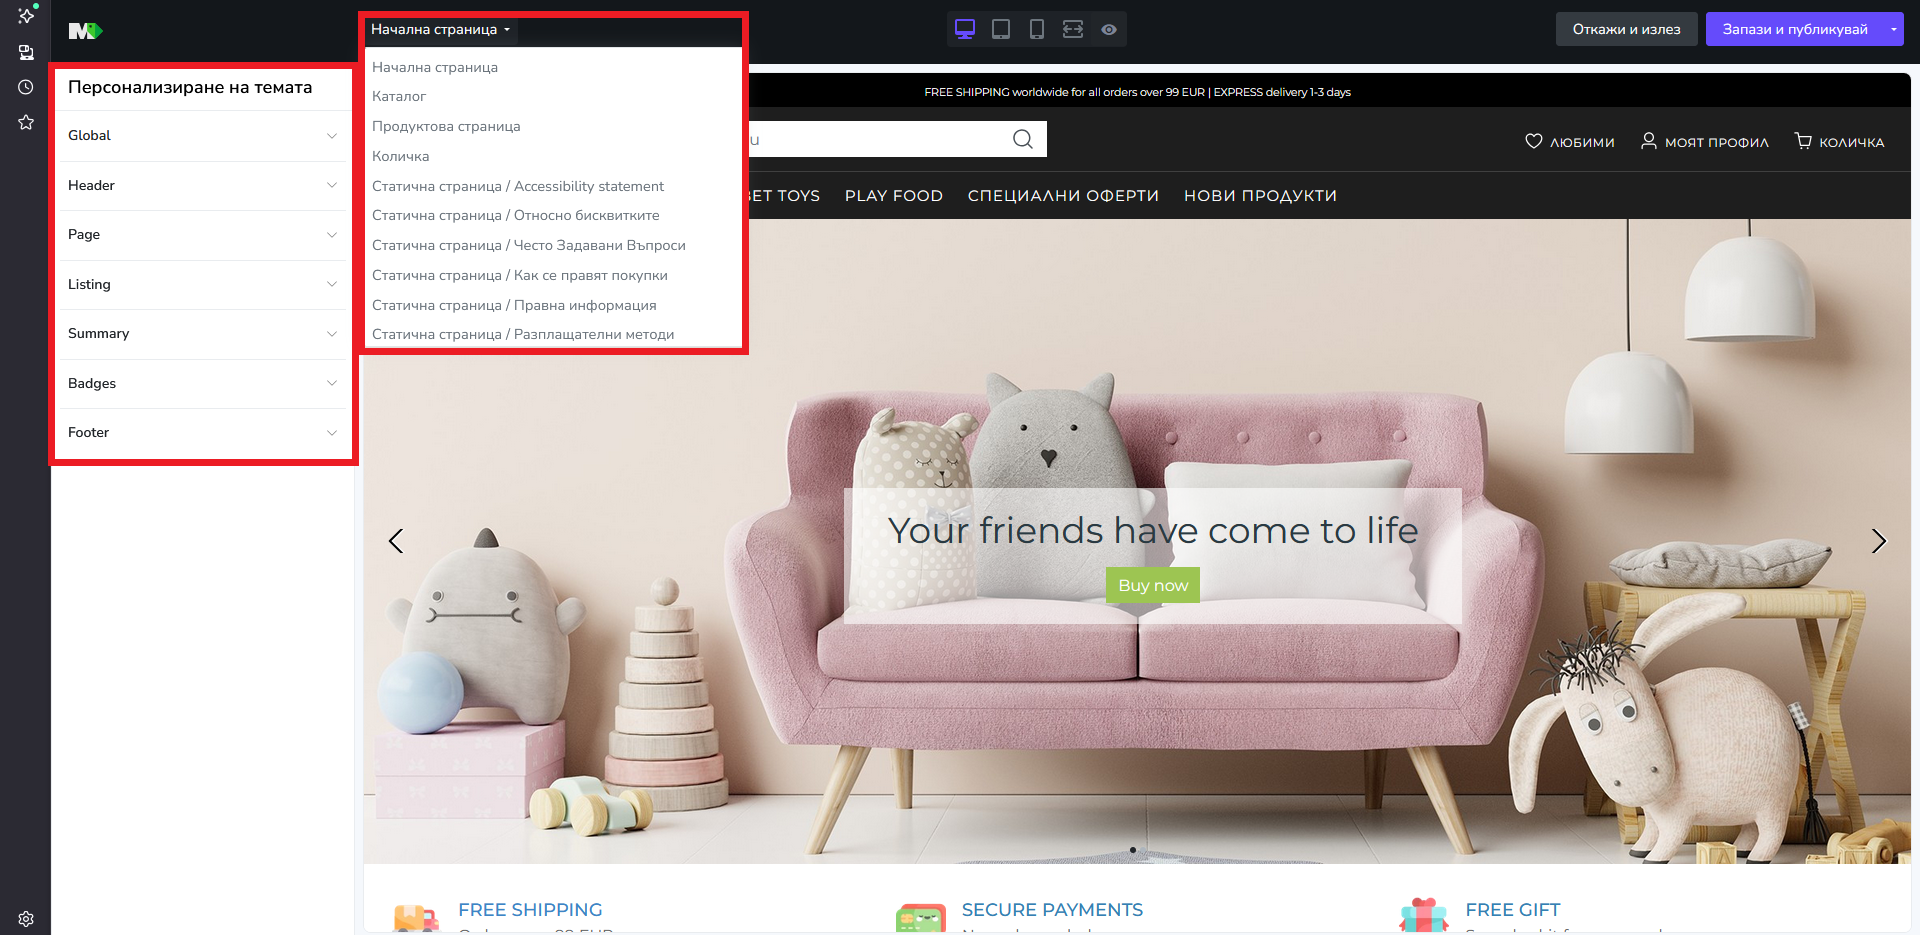Click the AI sparkle icon in left sidebar

(x=26, y=15)
